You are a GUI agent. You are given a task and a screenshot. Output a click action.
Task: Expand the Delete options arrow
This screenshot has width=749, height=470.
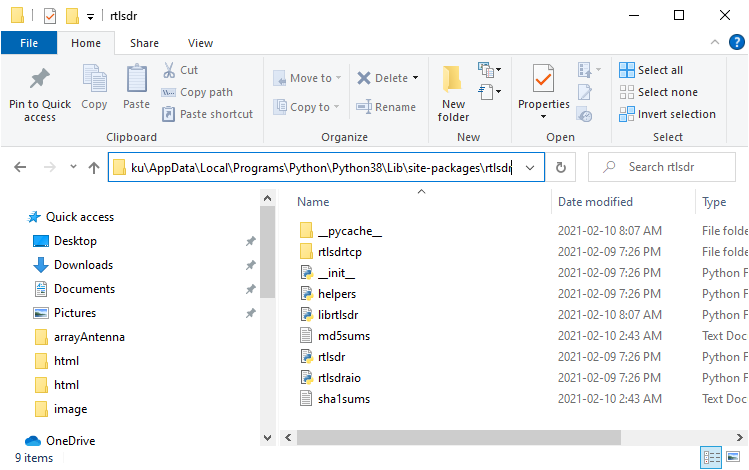pyautogui.click(x=415, y=78)
